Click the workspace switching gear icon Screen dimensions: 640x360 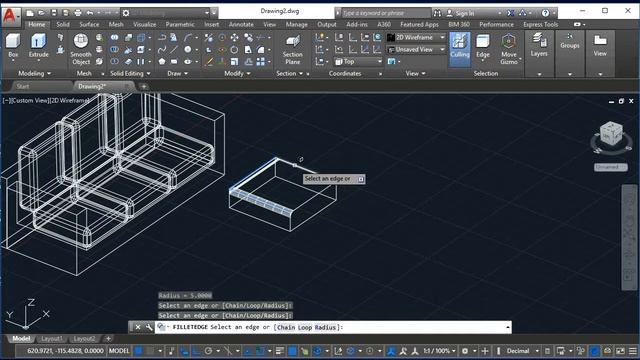pos(465,351)
